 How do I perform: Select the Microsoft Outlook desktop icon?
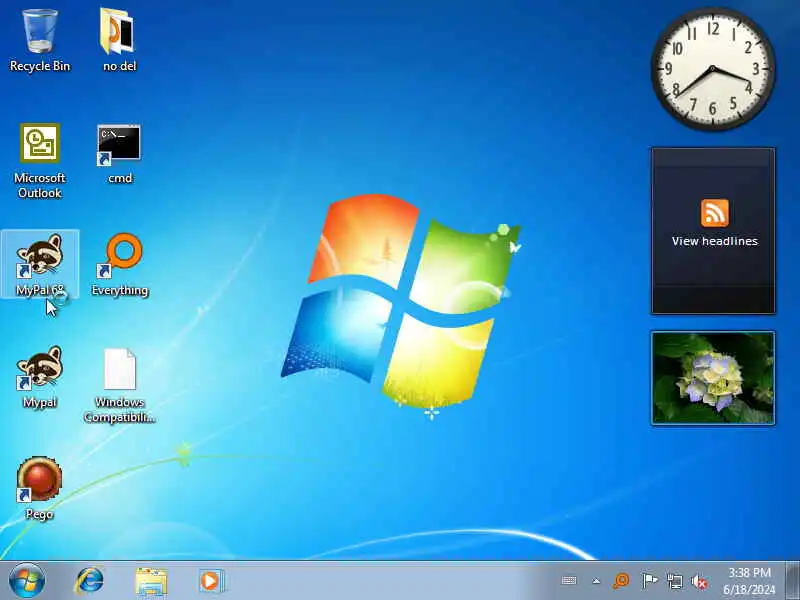tap(40, 161)
